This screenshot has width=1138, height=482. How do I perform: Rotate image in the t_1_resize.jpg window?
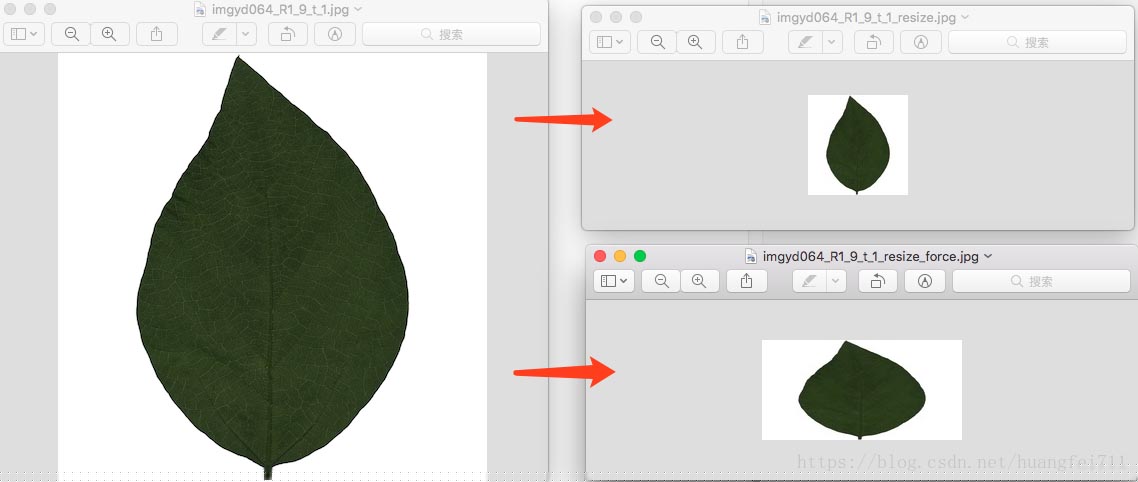[x=873, y=42]
